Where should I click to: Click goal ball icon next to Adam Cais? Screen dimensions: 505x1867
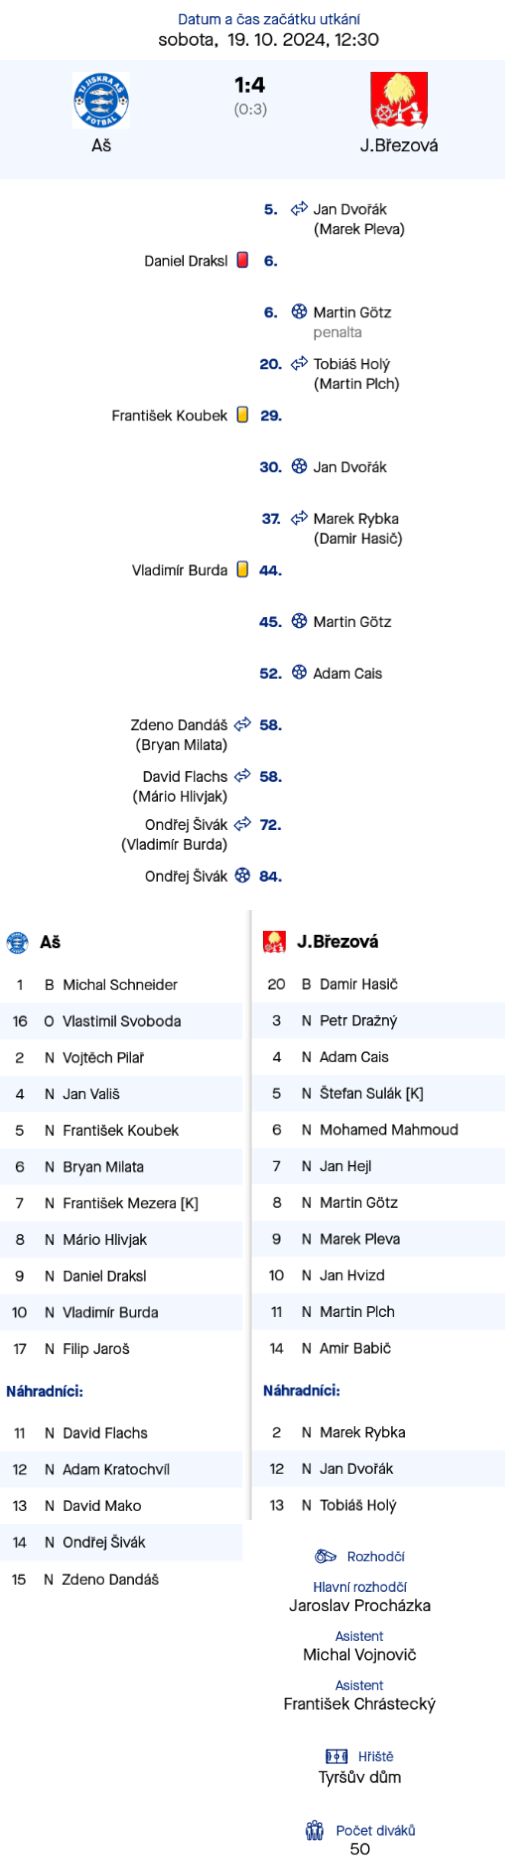pos(299,673)
